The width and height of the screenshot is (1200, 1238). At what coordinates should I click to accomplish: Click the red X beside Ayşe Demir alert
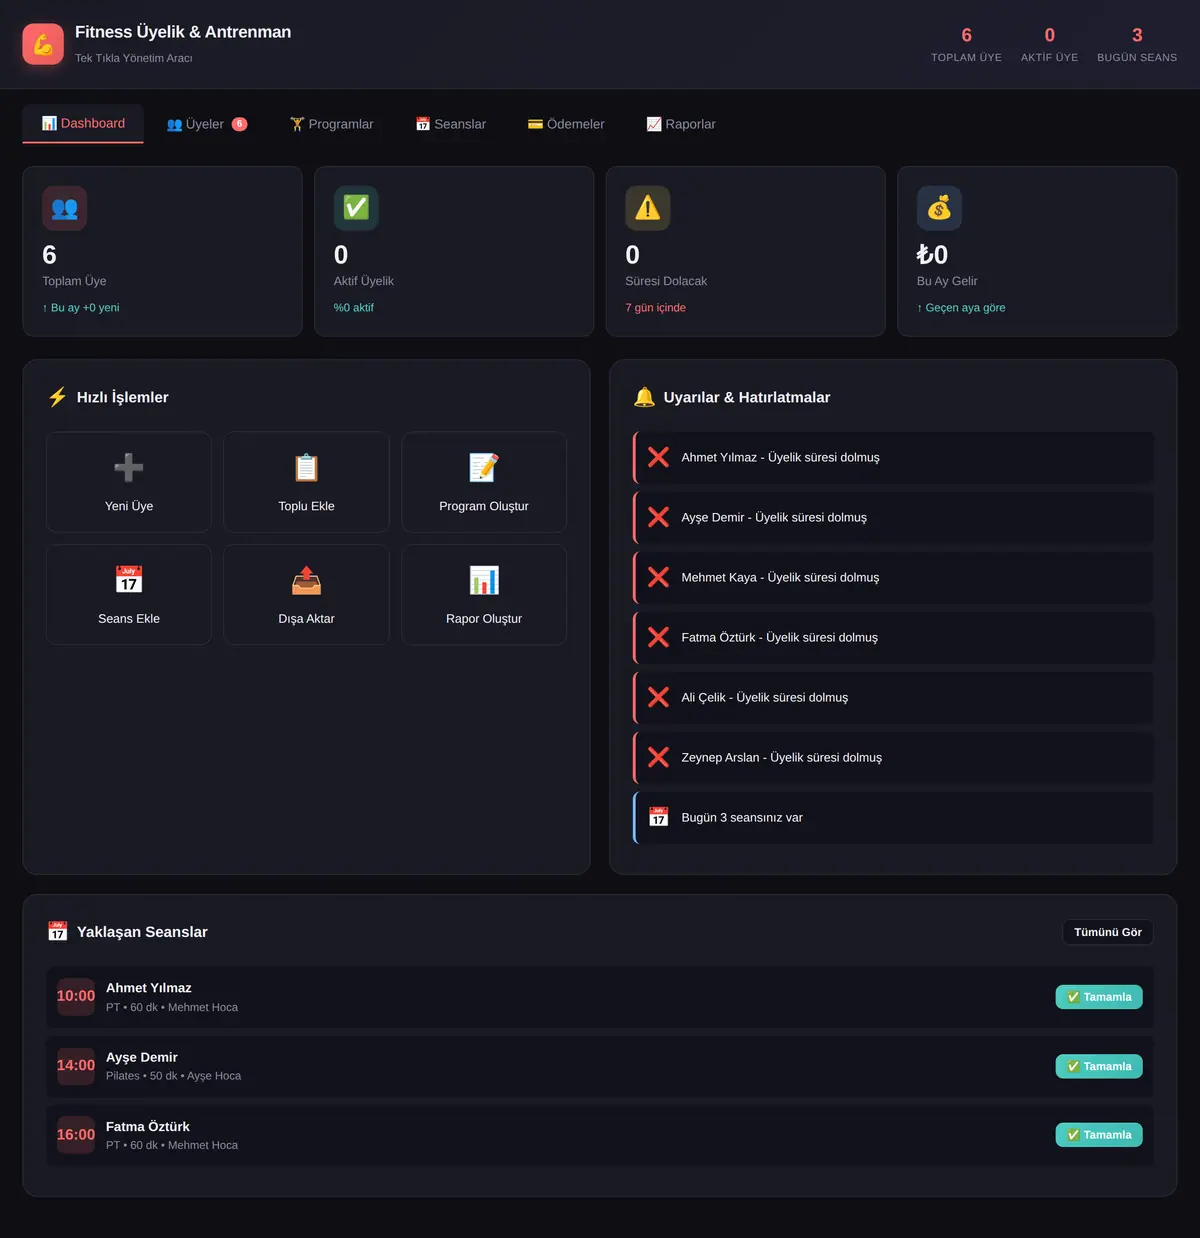tap(658, 517)
